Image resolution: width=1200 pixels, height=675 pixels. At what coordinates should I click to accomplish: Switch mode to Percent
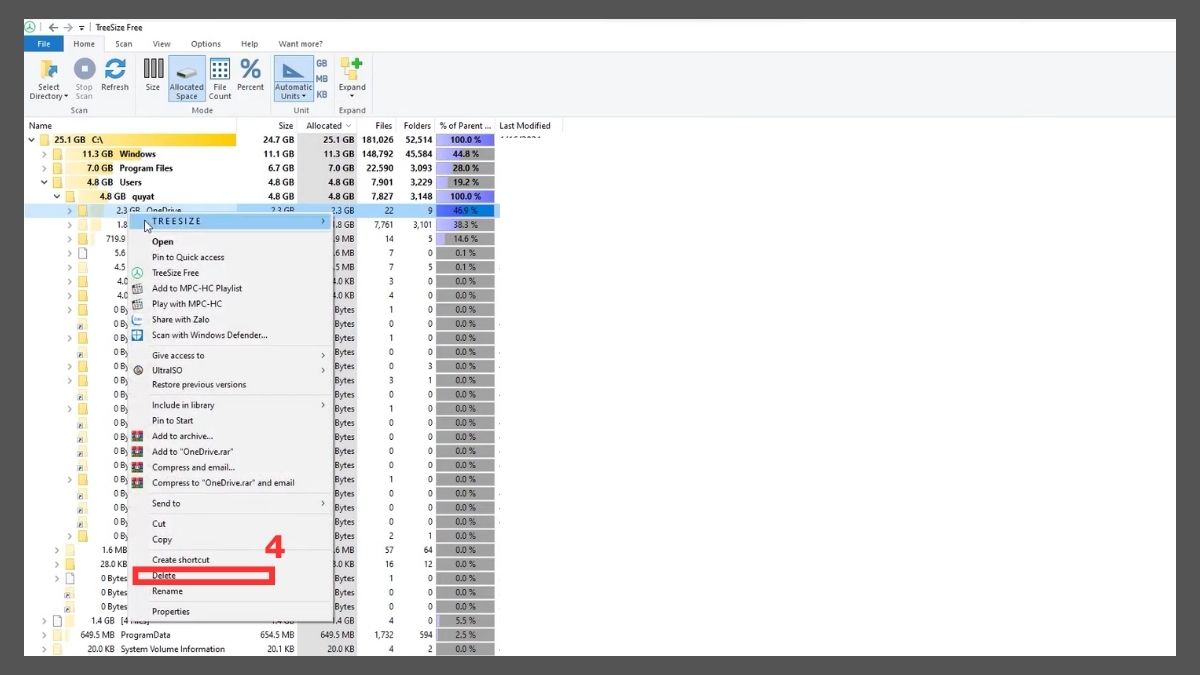(x=250, y=75)
